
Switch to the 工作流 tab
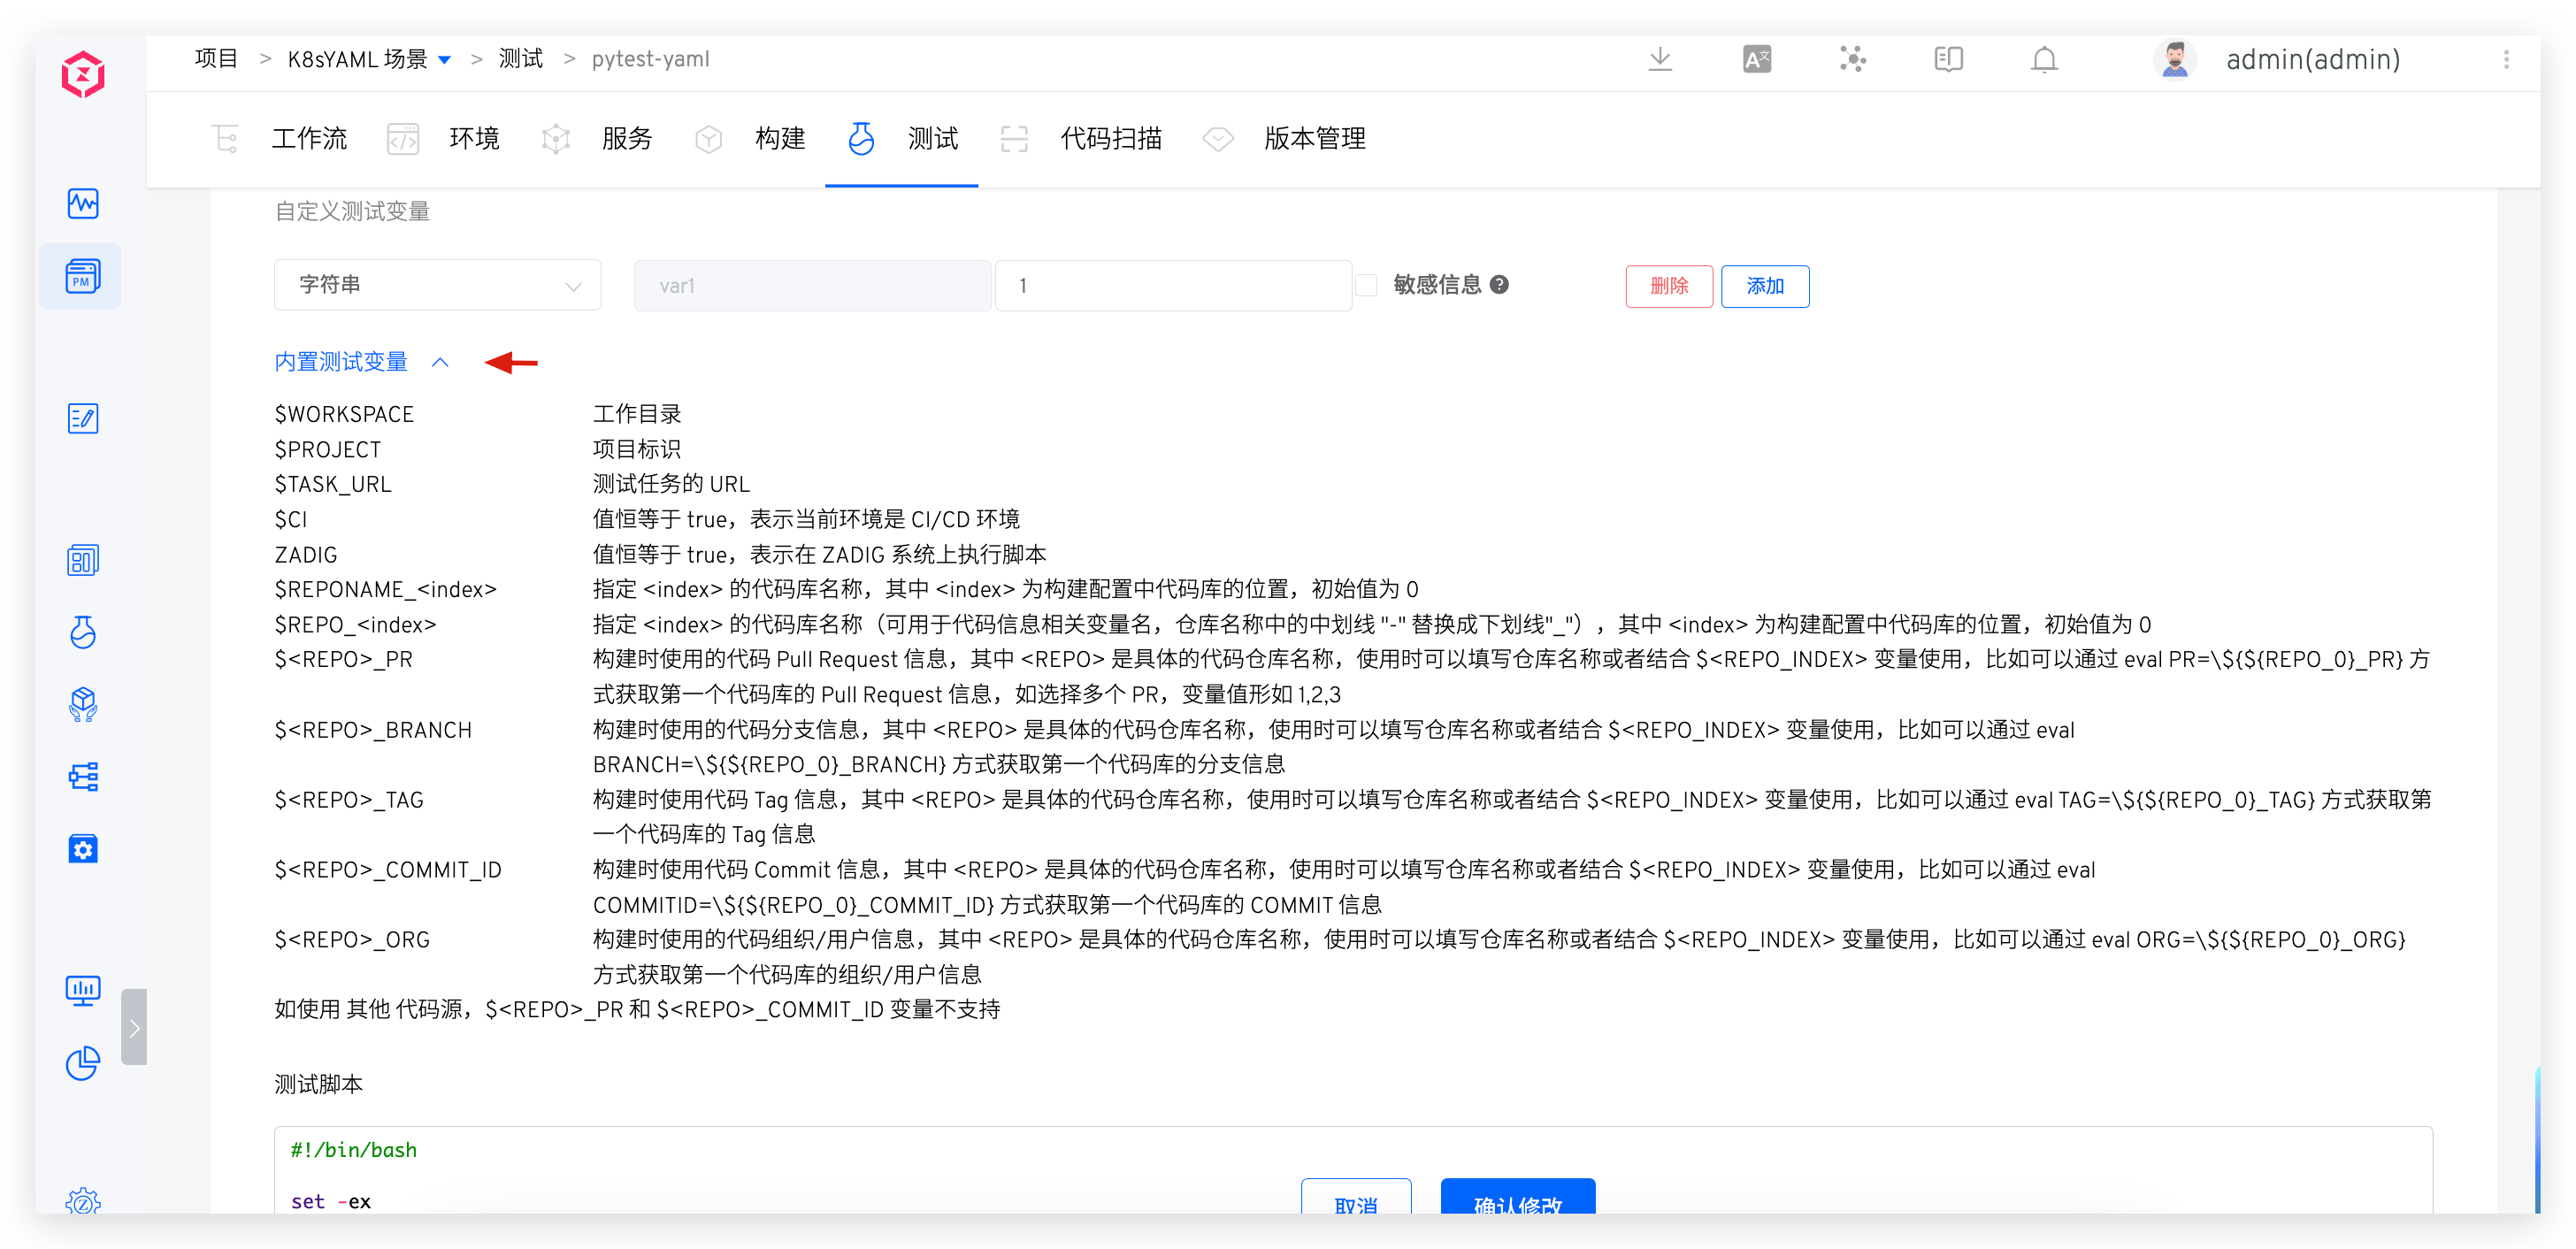309,139
